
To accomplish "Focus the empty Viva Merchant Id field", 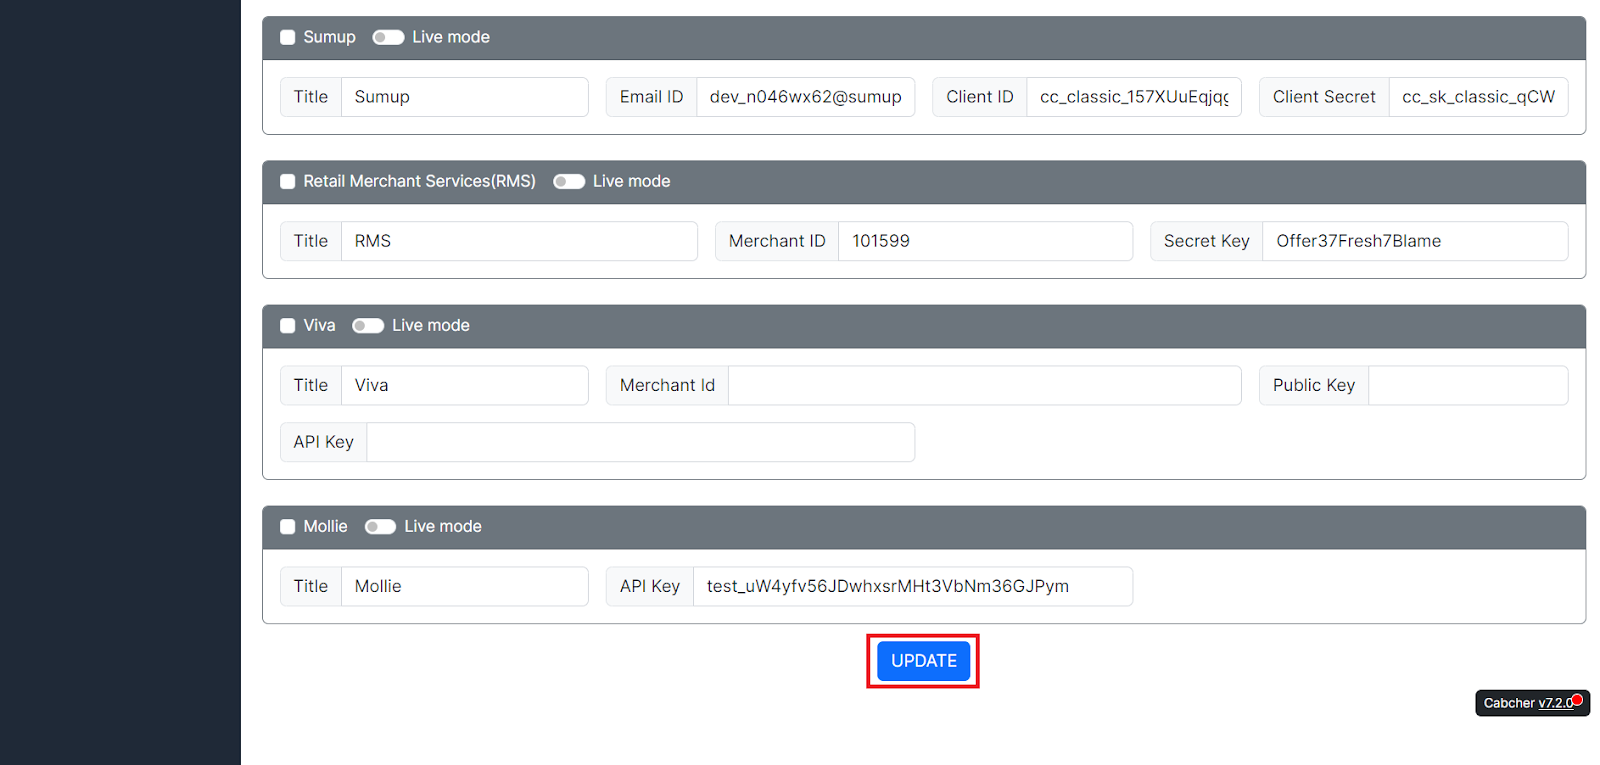I will tap(985, 385).
